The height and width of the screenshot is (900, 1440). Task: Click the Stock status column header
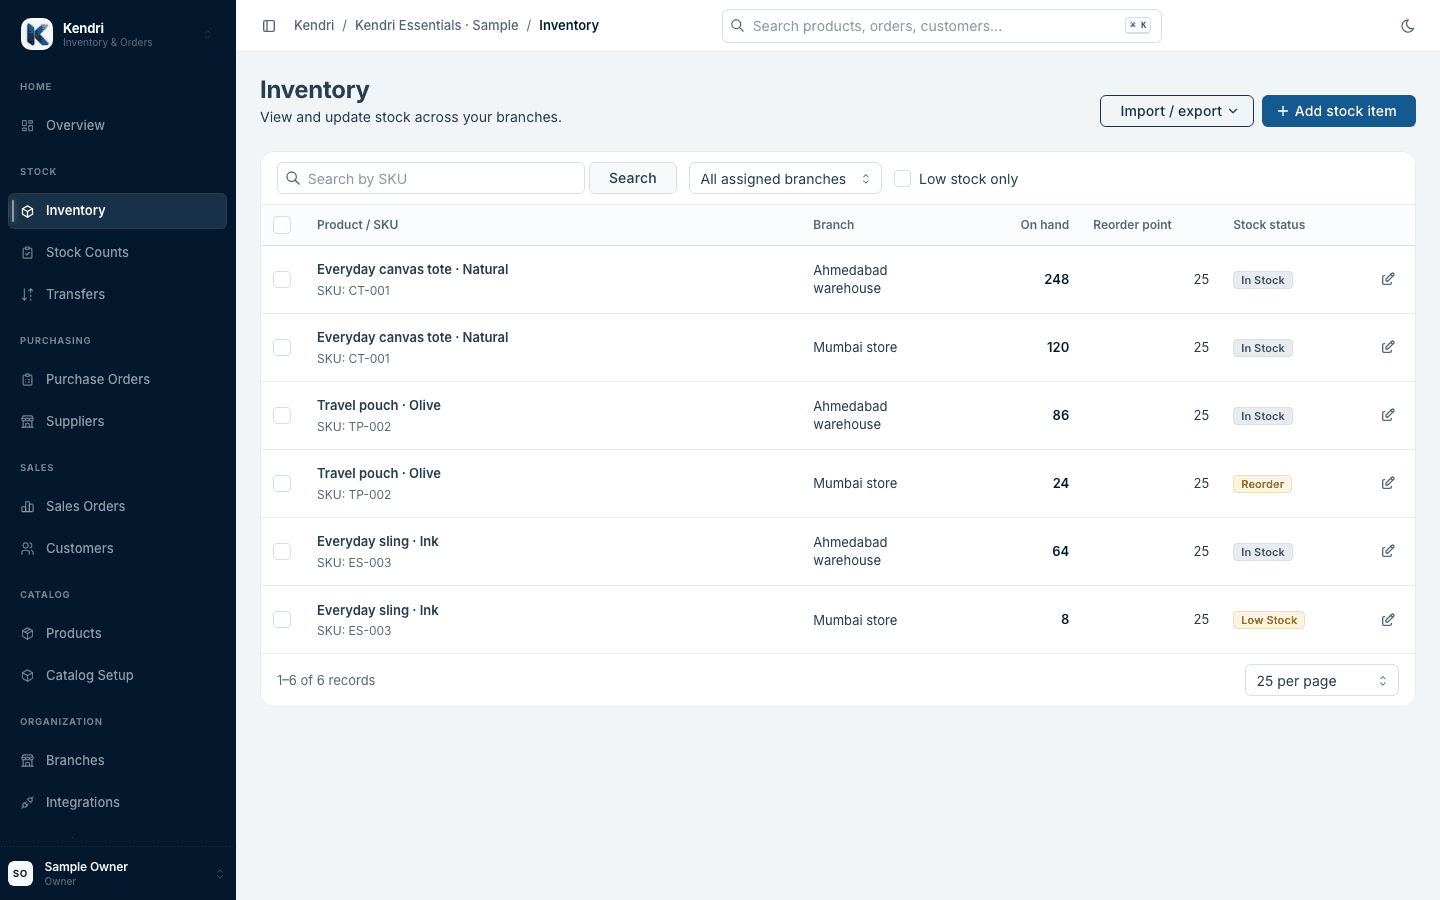1269,225
